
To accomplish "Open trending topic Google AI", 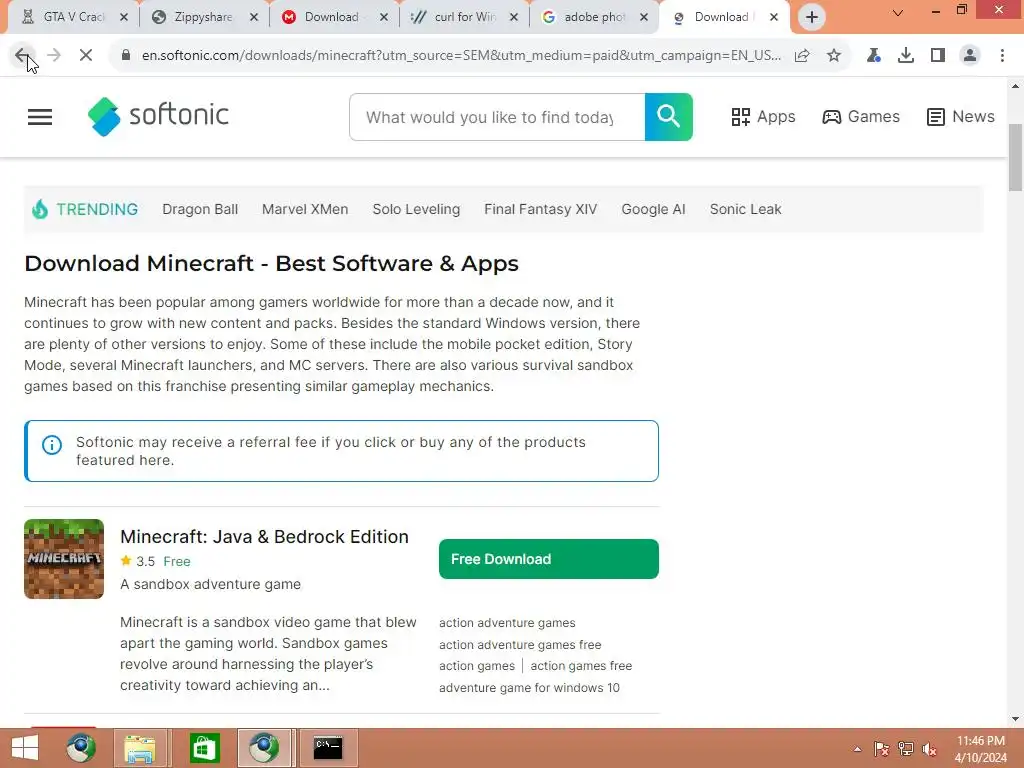I will point(653,209).
